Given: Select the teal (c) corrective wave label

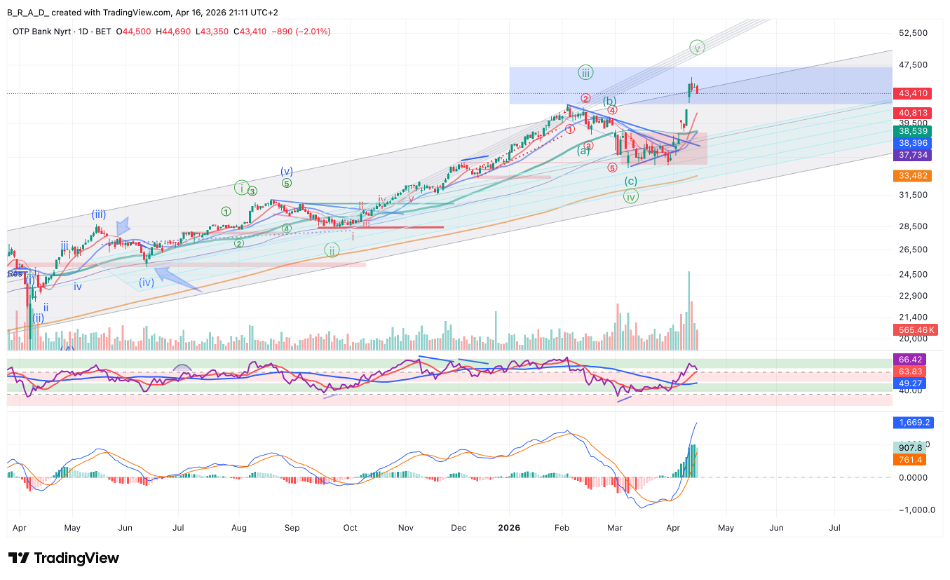Looking at the screenshot, I should pos(631,181).
